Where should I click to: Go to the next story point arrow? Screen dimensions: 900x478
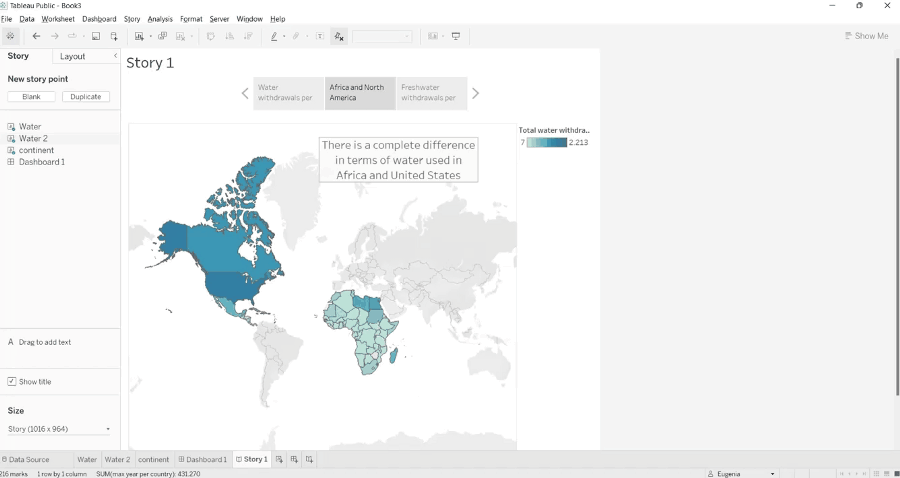(475, 93)
